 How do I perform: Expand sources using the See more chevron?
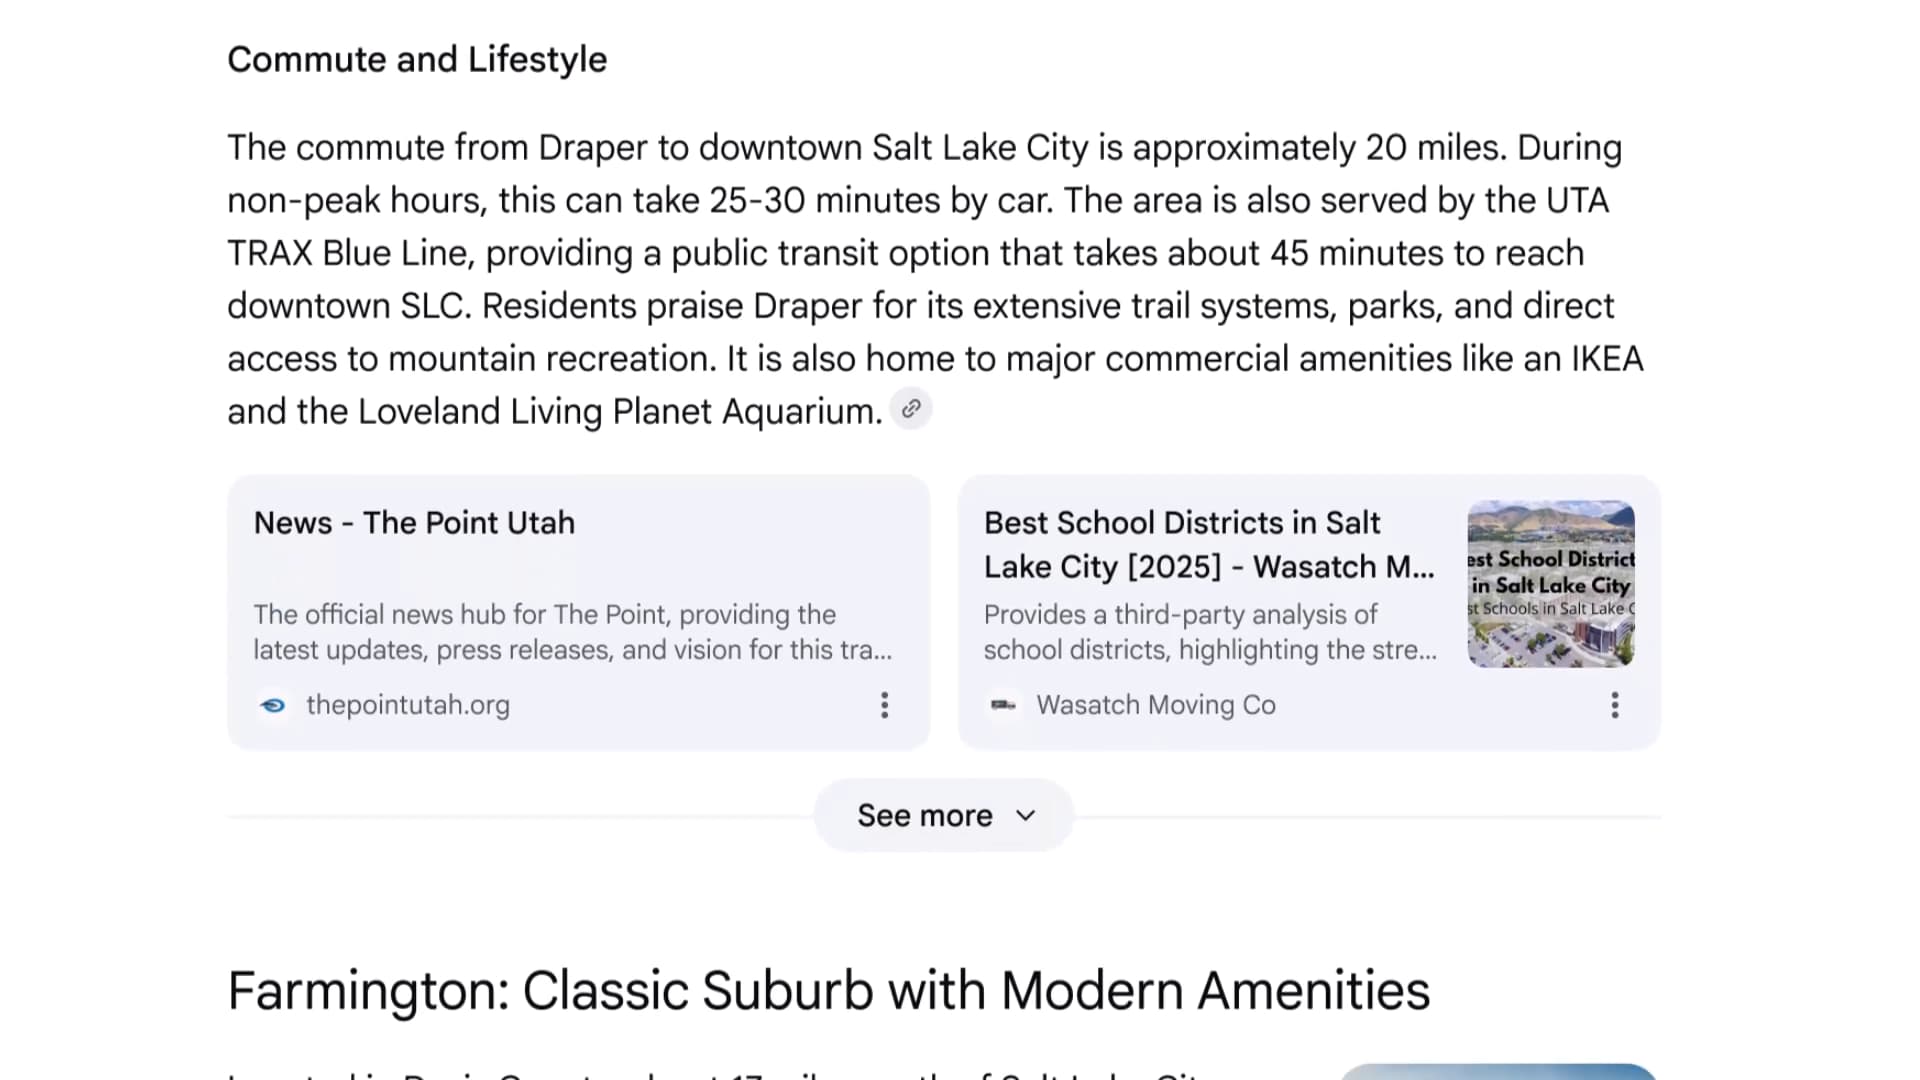pos(1026,816)
